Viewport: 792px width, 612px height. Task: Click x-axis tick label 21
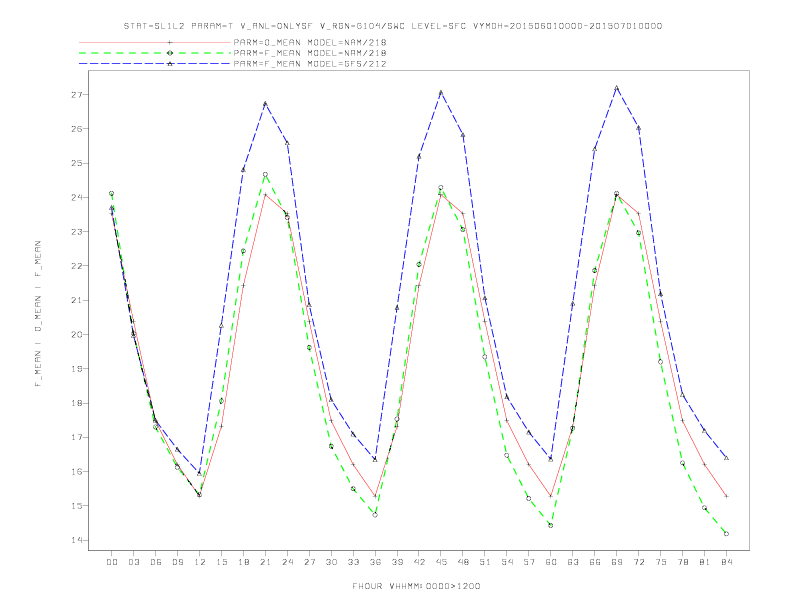(265, 562)
